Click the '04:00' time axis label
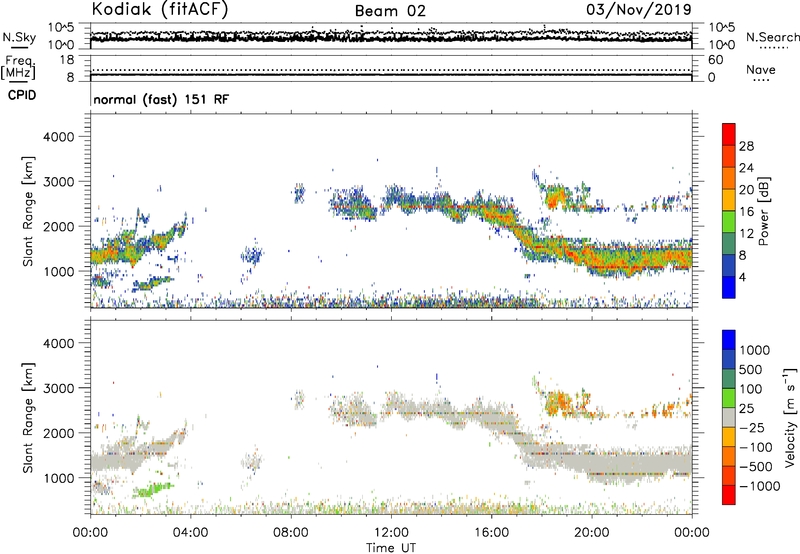This screenshot has height=554, width=800. pyautogui.click(x=190, y=533)
